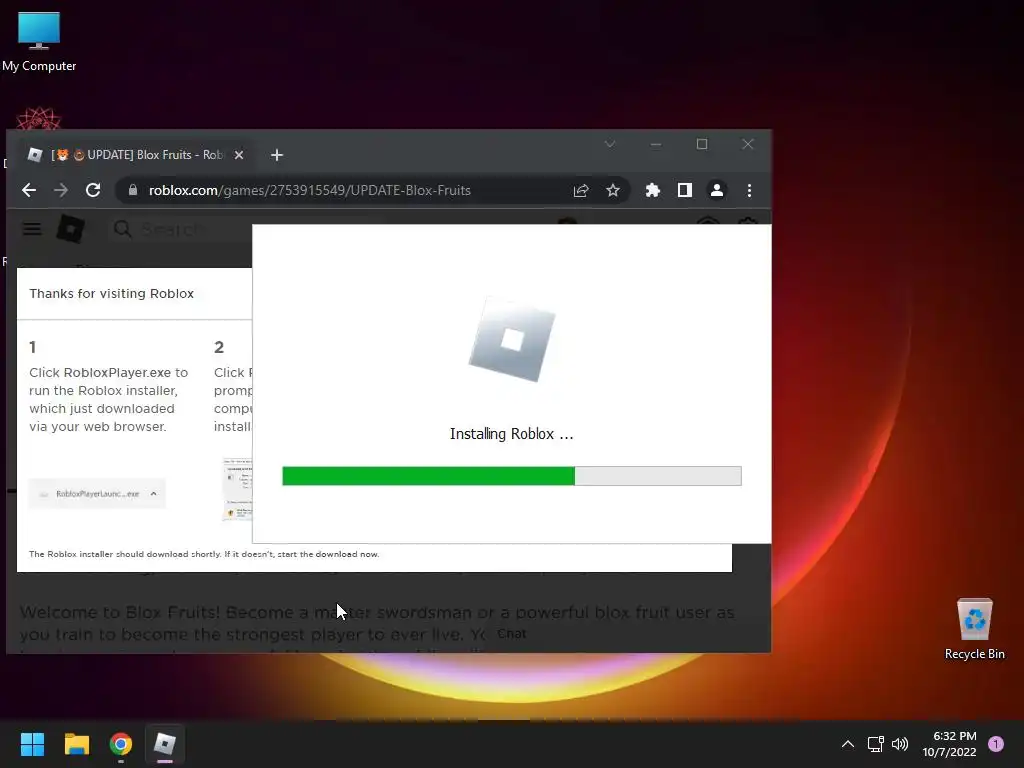The image size is (1024, 768).
Task: Click the Roblox search magnifier icon
Action: click(x=122, y=229)
